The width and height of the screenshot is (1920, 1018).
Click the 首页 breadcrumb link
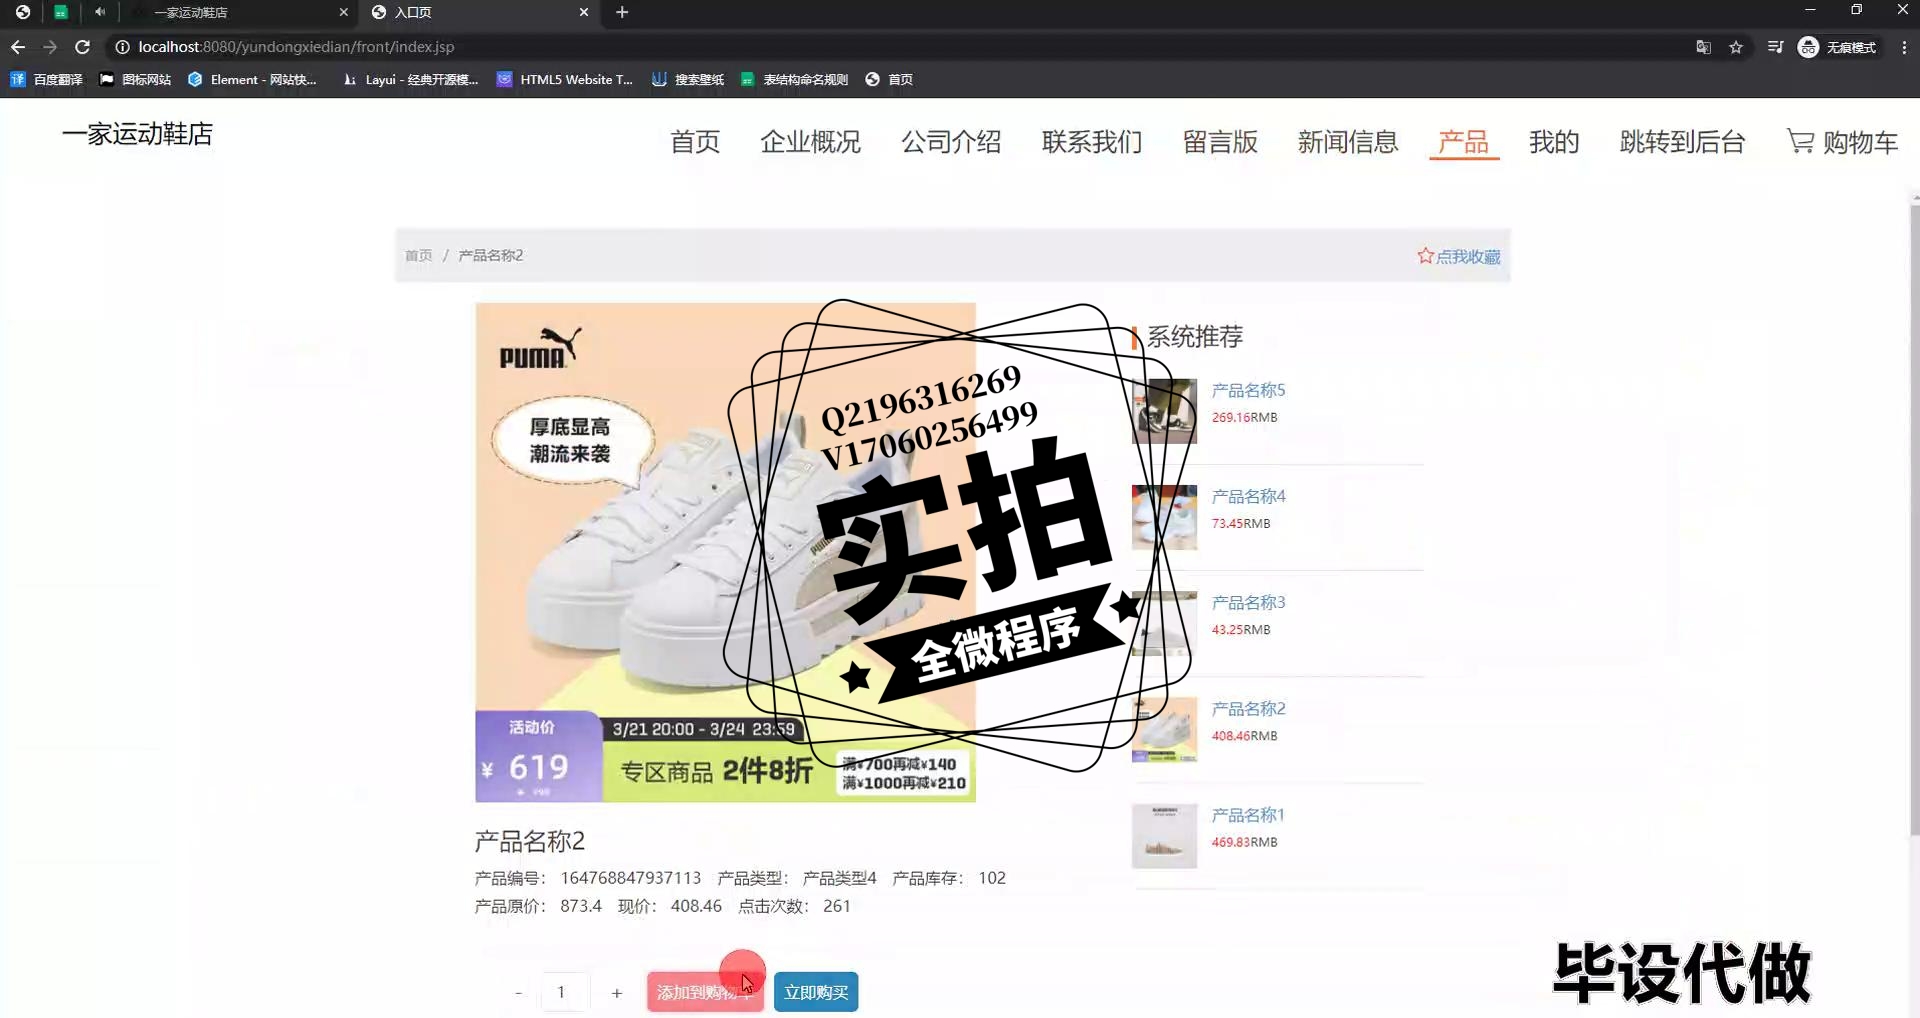[418, 256]
